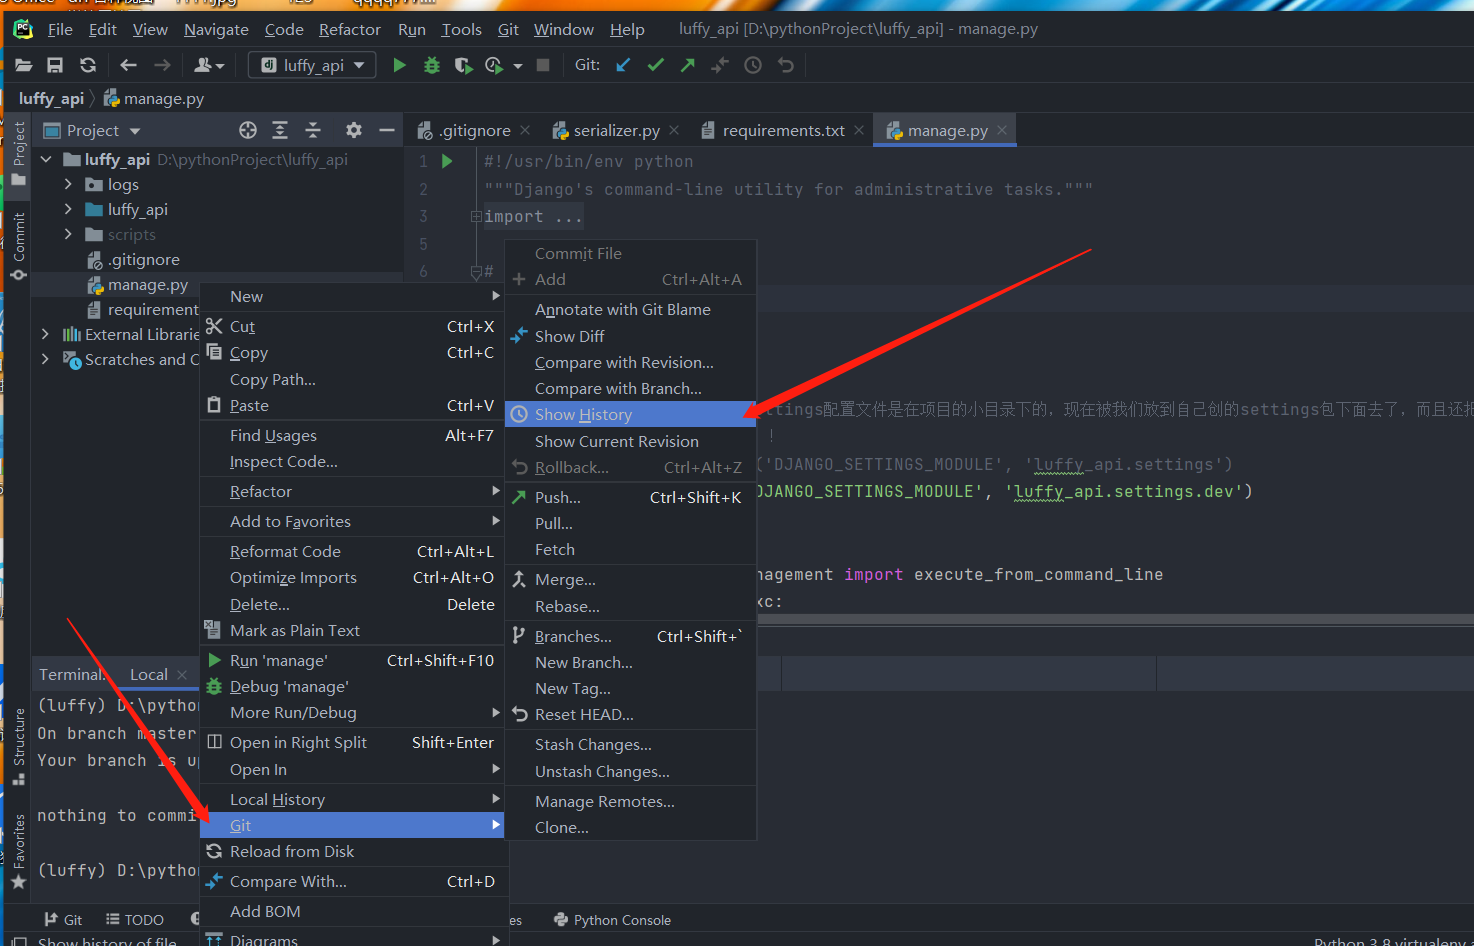1474x946 pixels.
Task: Open luffy_api run configuration dropdown
Action: point(312,65)
